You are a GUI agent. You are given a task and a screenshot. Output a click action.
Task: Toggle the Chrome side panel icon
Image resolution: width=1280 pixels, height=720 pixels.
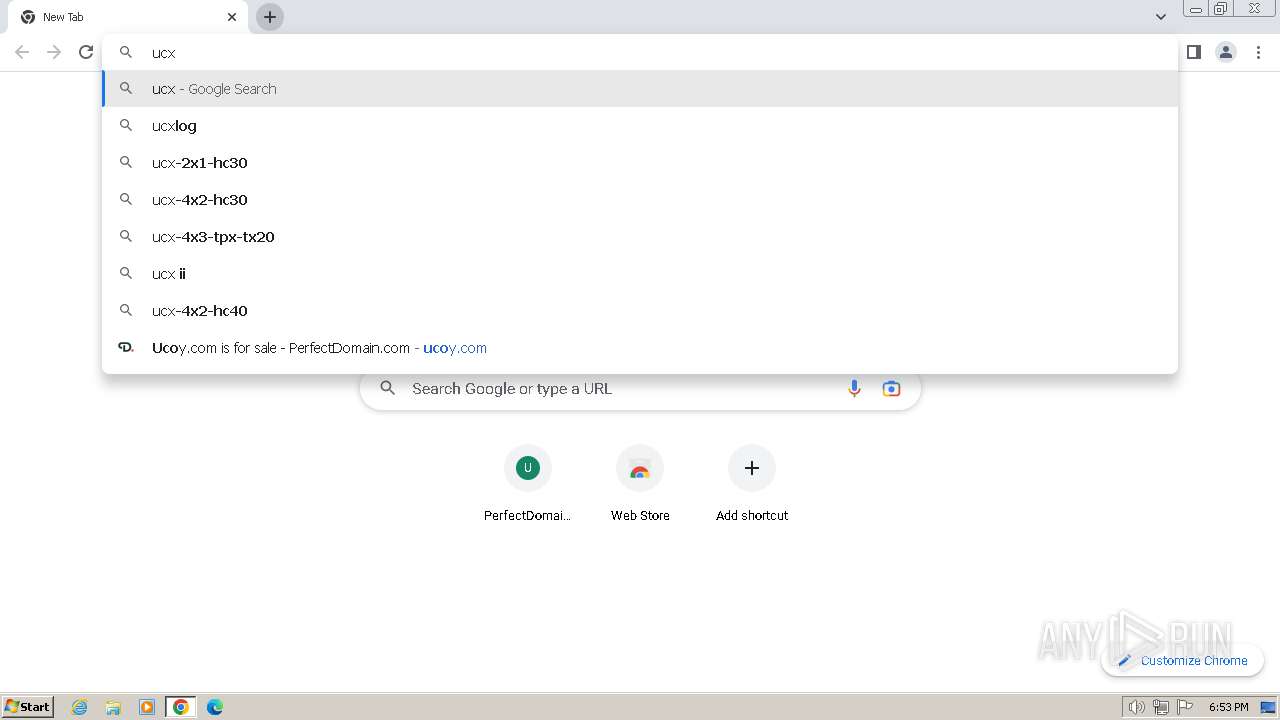pos(1194,52)
